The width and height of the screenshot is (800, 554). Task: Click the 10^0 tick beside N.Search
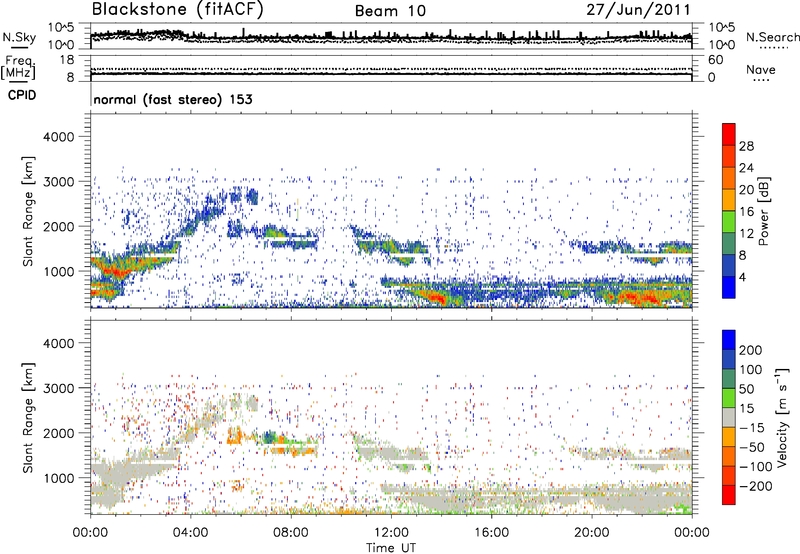coord(722,45)
